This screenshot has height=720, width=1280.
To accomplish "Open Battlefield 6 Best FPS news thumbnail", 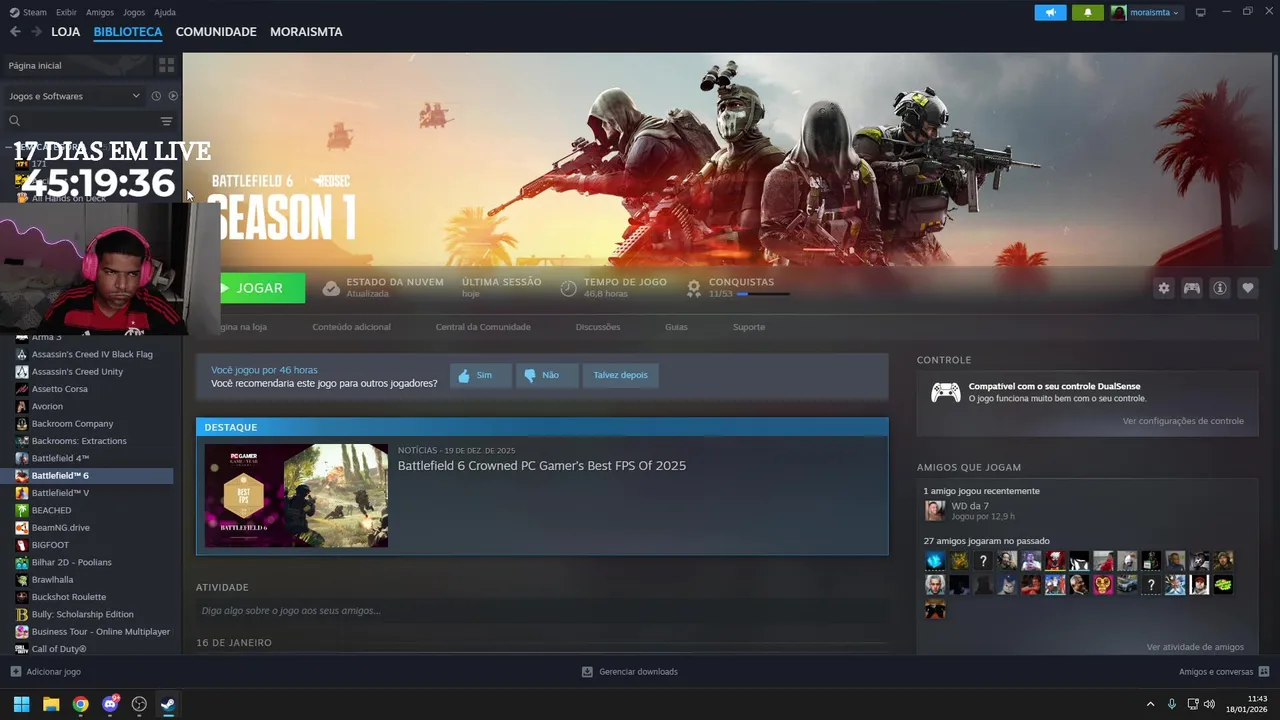I will pos(296,495).
